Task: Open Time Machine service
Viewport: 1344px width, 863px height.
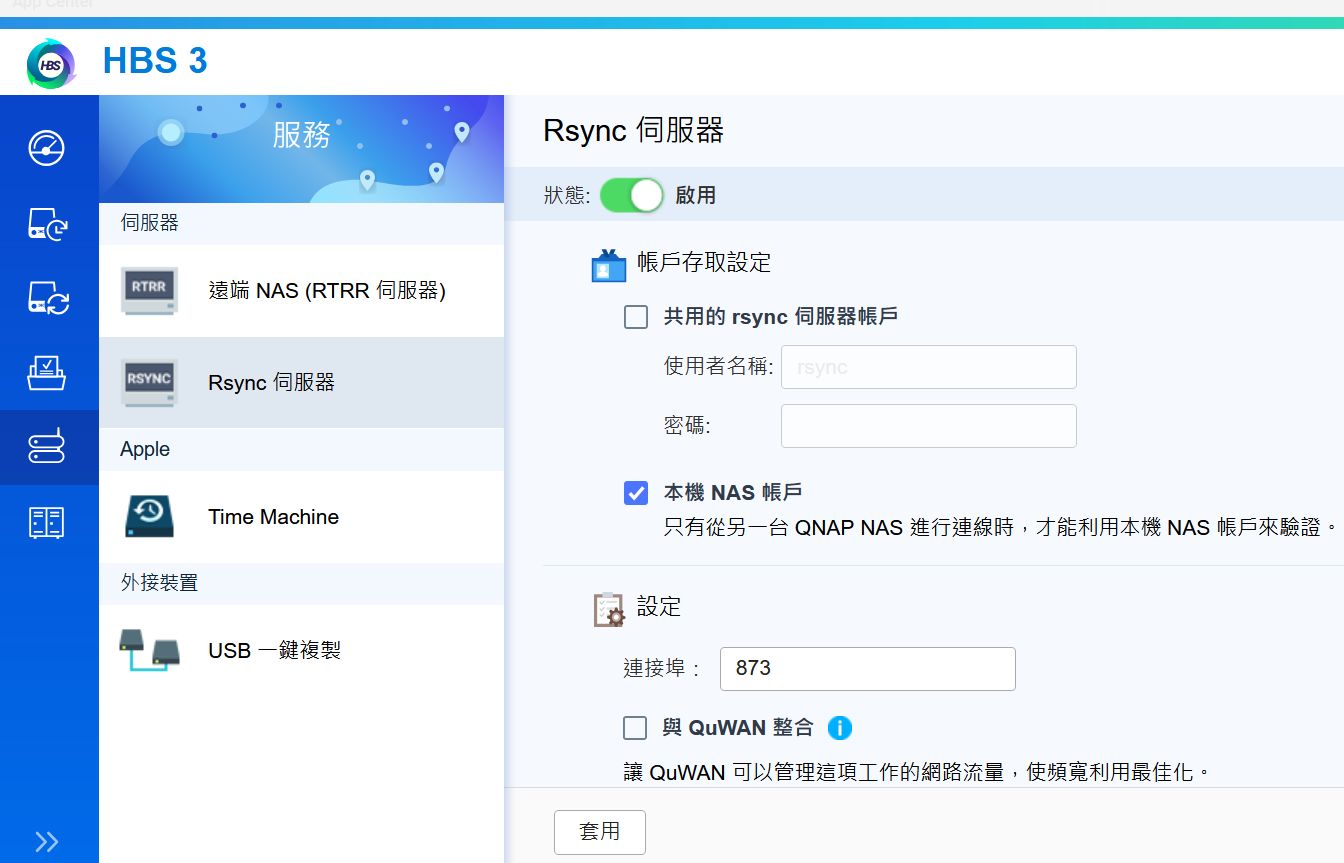Action: tap(301, 517)
